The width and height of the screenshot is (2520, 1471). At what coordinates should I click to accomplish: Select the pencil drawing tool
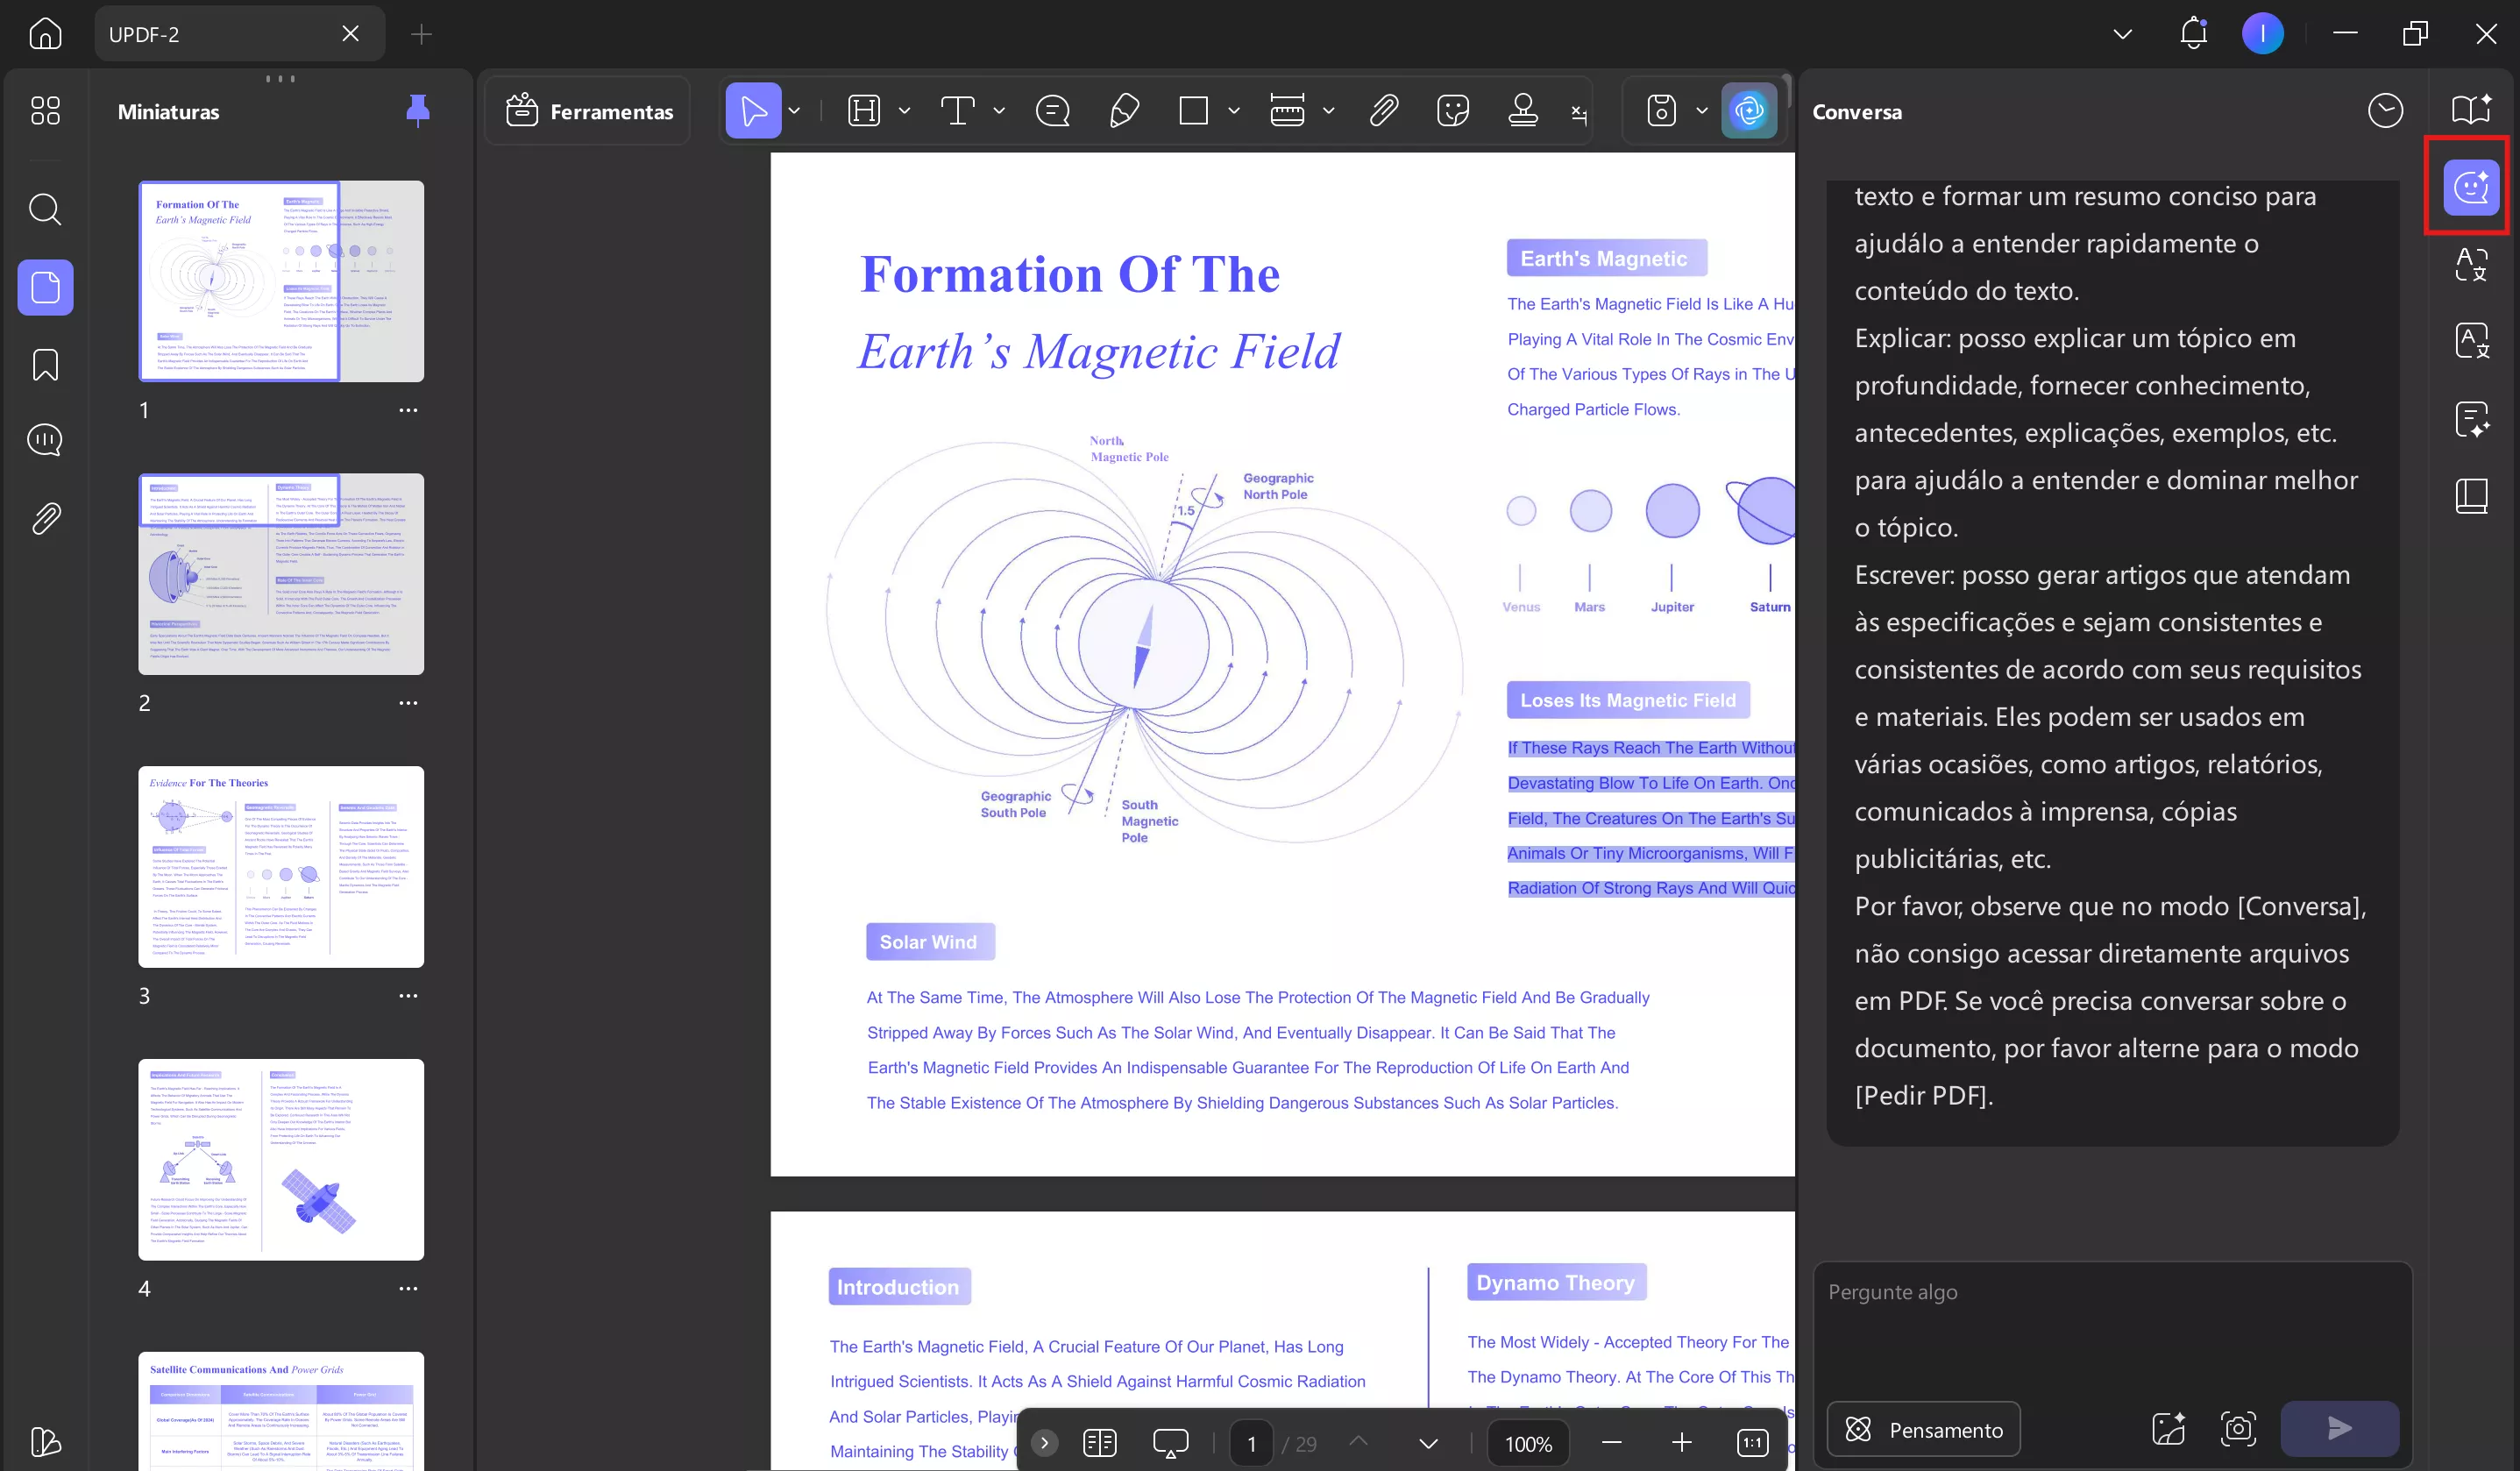pyautogui.click(x=1124, y=111)
